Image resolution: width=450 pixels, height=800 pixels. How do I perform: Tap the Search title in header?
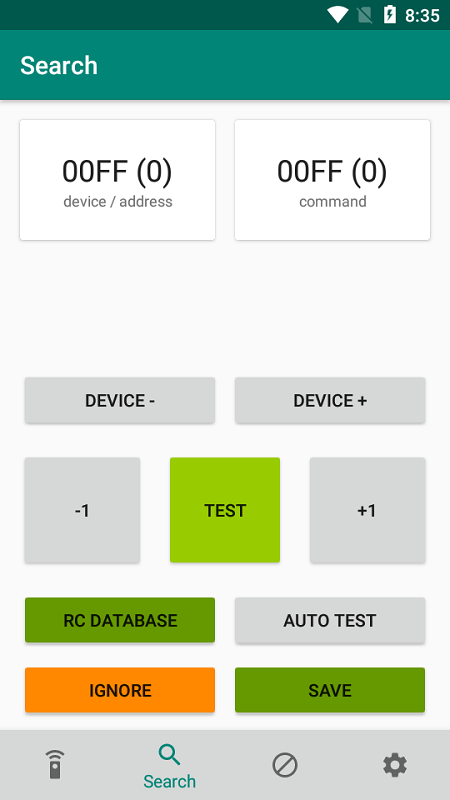pyautogui.click(x=59, y=66)
